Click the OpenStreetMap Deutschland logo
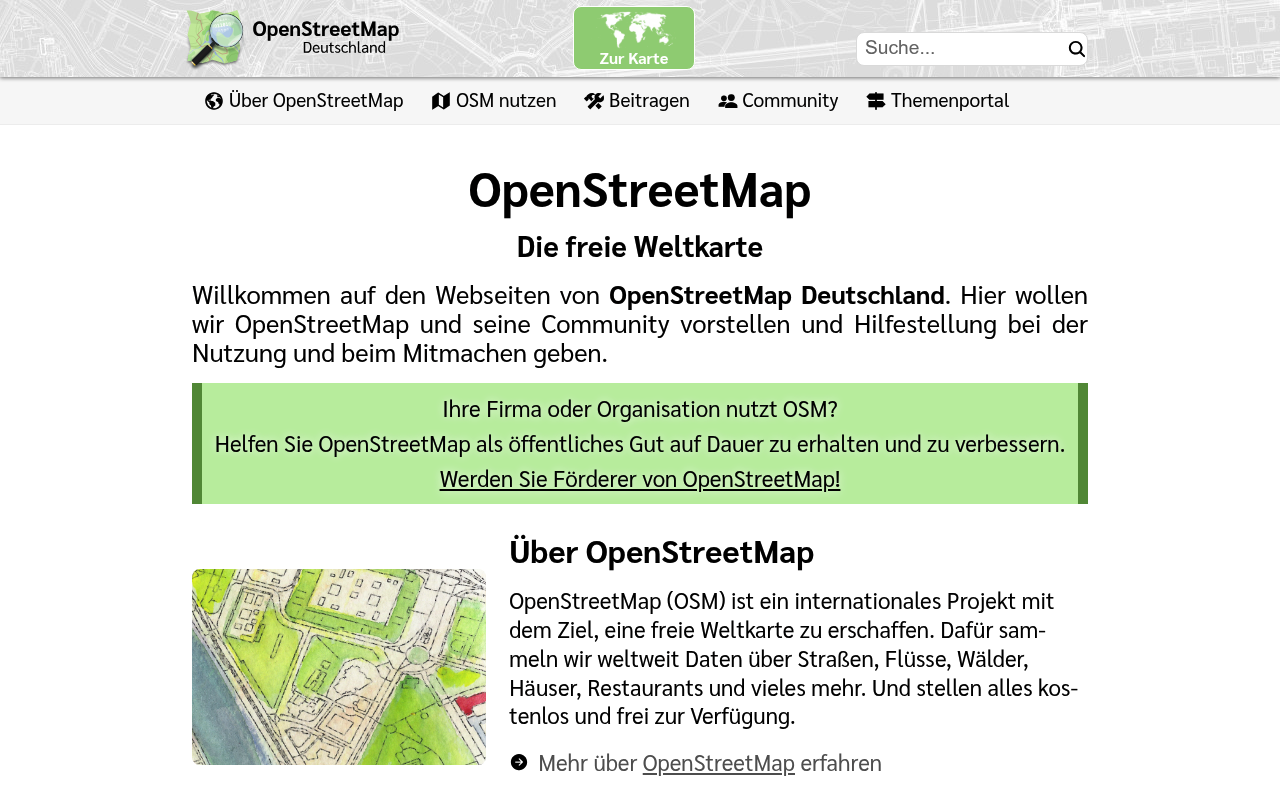1280x800 pixels. pos(293,39)
